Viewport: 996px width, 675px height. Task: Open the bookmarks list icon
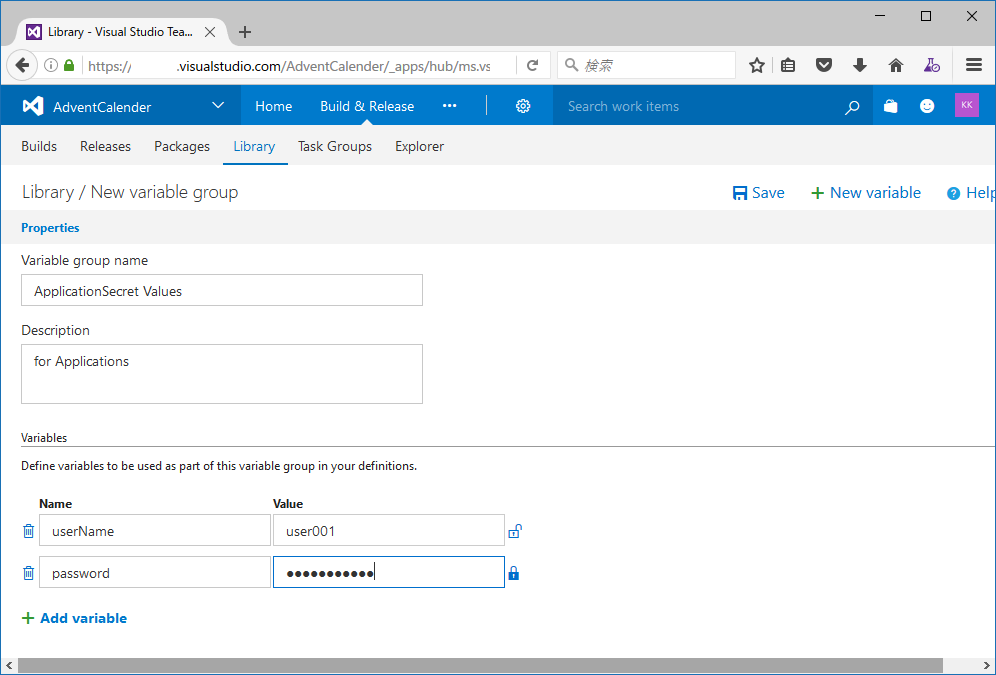(x=788, y=65)
